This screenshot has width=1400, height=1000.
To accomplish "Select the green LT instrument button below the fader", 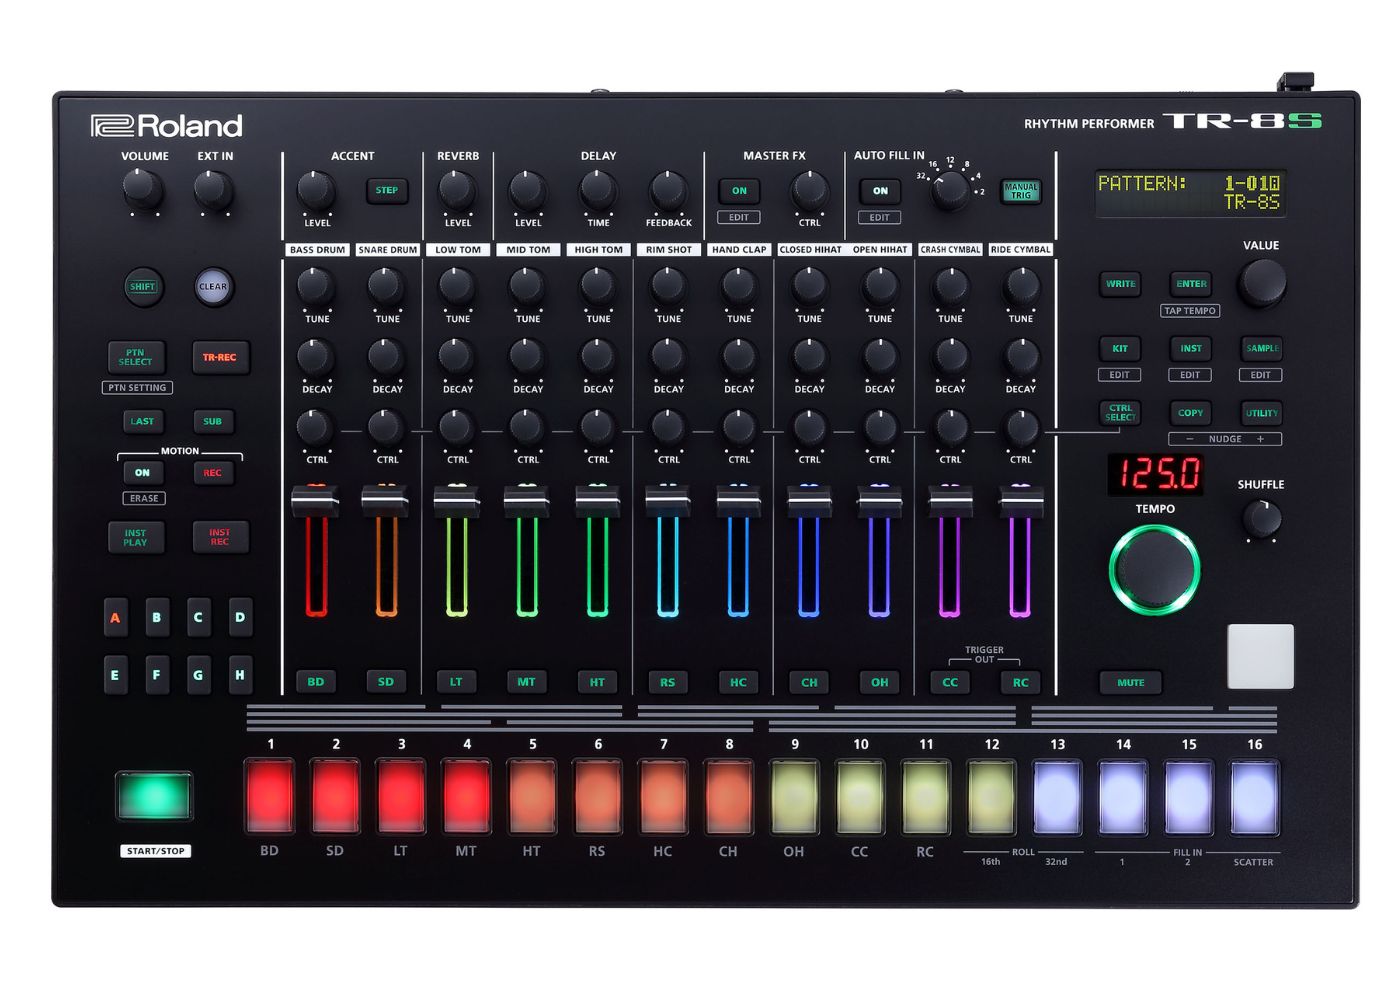I will (456, 682).
